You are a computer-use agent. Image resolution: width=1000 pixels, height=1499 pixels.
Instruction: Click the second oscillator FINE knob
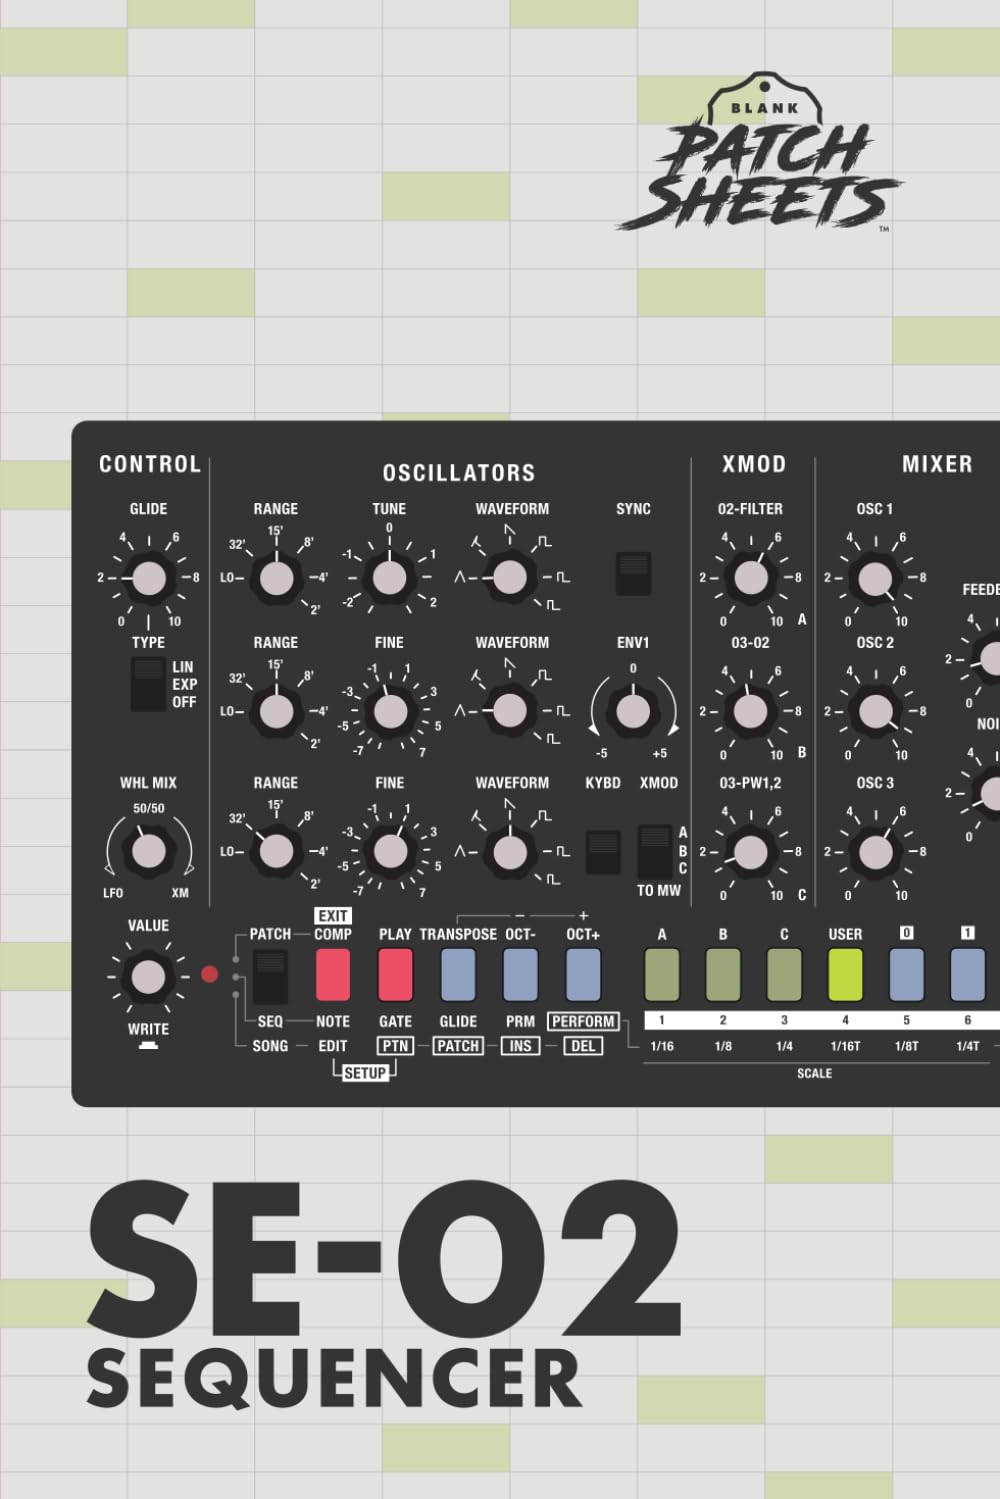[390, 711]
